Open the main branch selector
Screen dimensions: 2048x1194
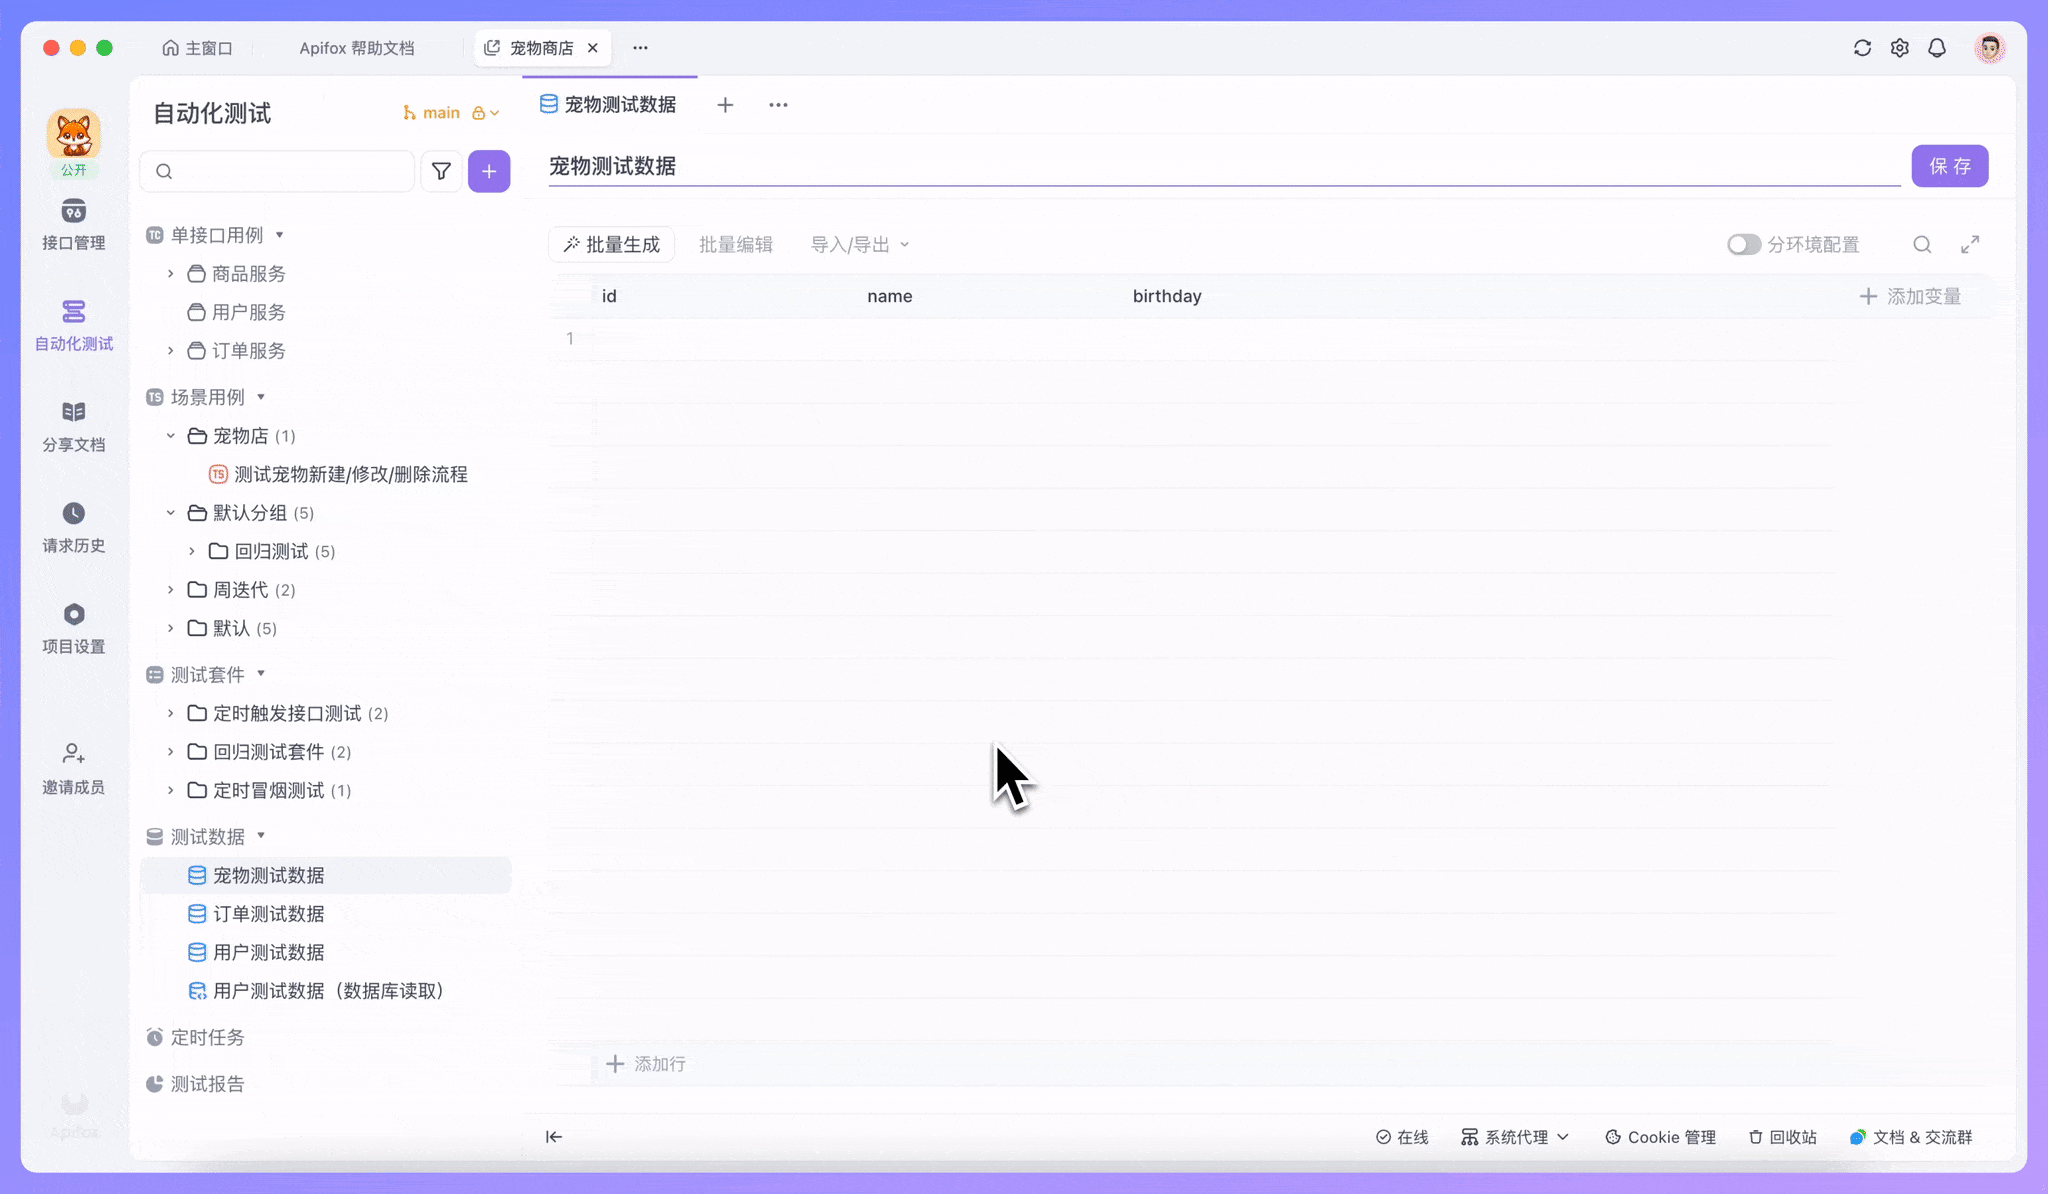click(x=440, y=112)
